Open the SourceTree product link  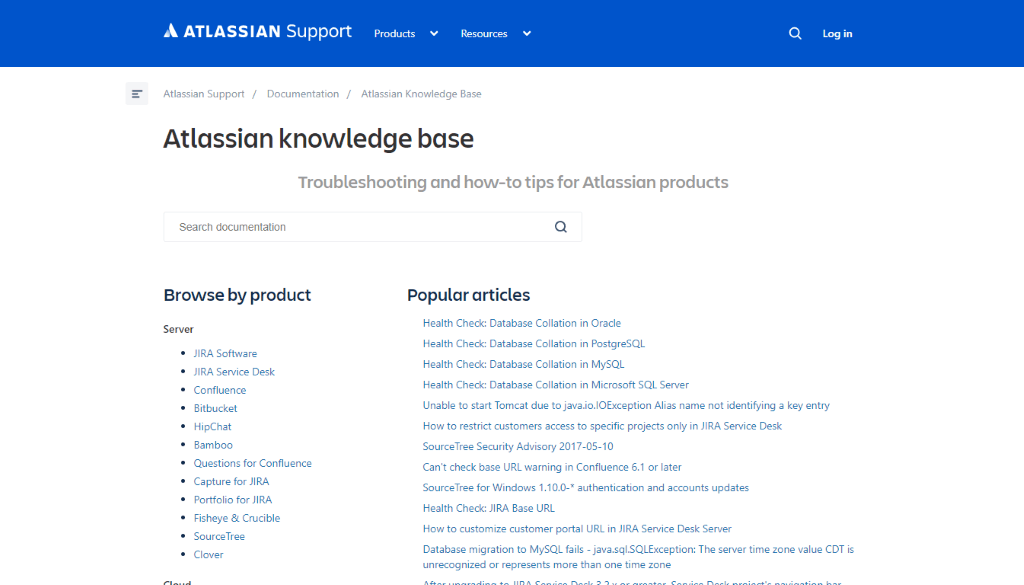[x=219, y=536]
